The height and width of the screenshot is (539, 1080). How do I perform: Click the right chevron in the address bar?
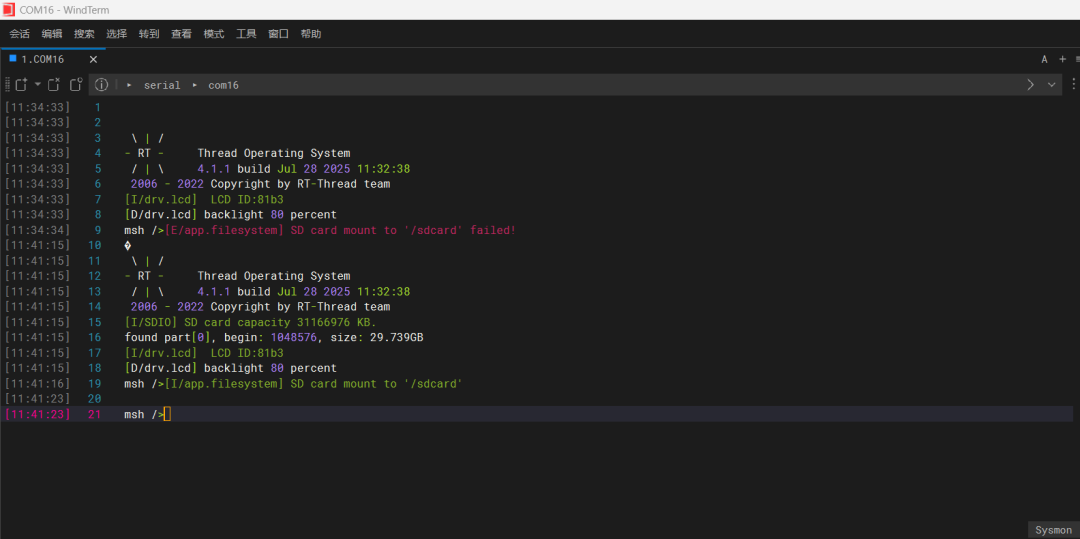coord(1030,85)
